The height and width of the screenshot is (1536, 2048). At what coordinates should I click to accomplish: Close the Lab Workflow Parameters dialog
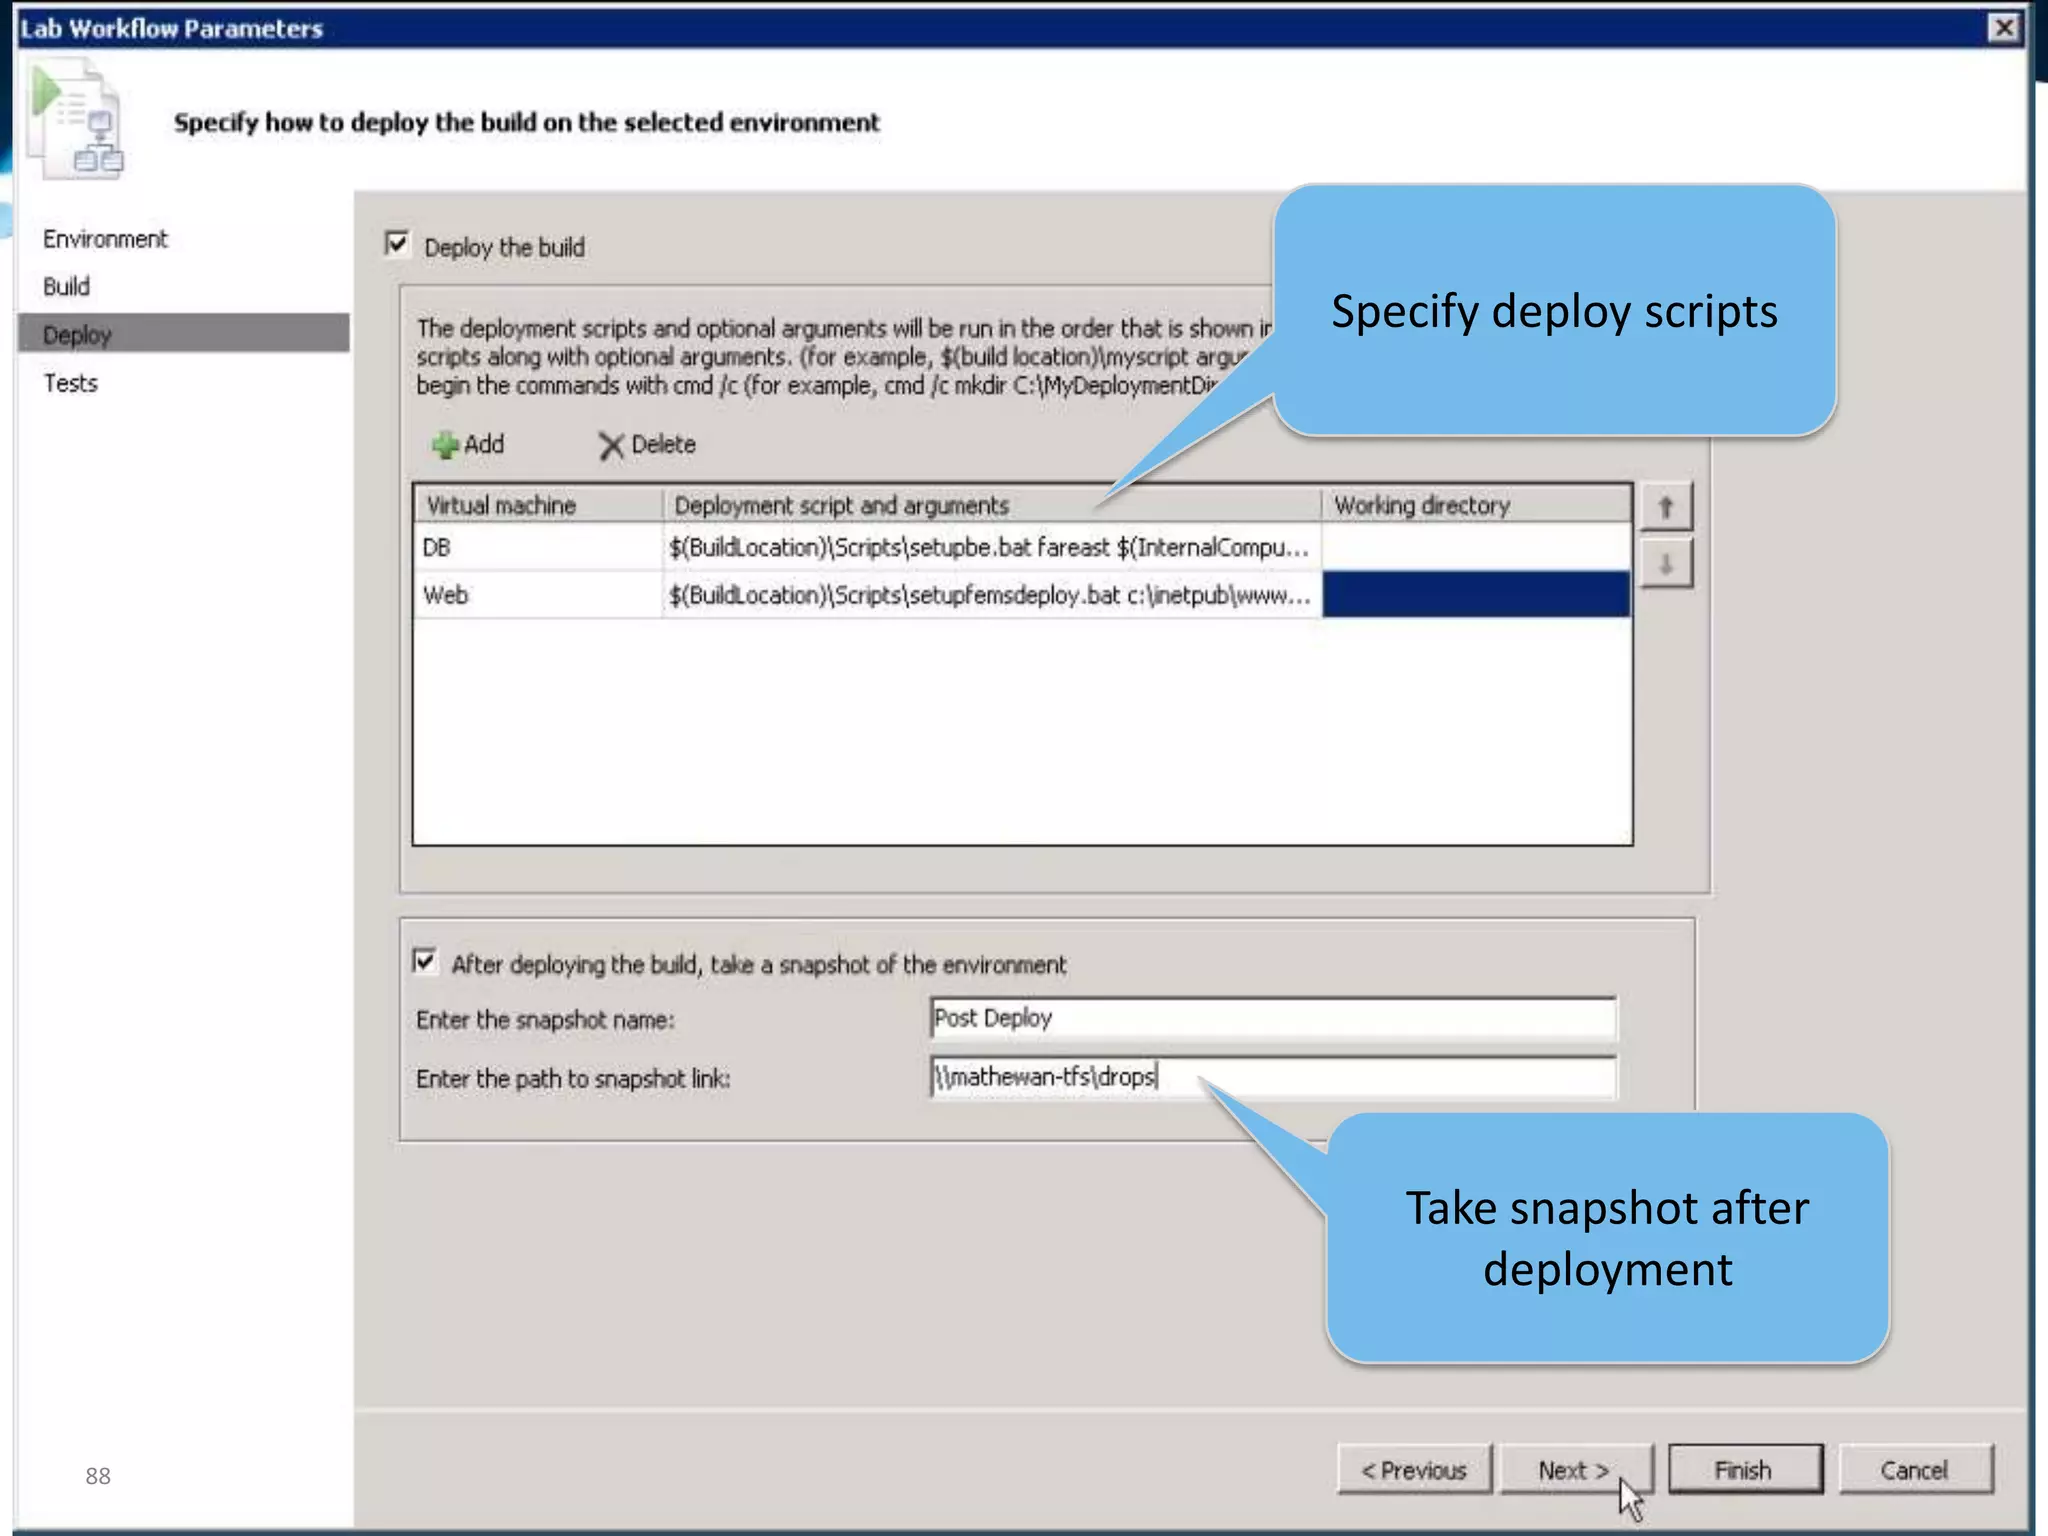(2003, 27)
